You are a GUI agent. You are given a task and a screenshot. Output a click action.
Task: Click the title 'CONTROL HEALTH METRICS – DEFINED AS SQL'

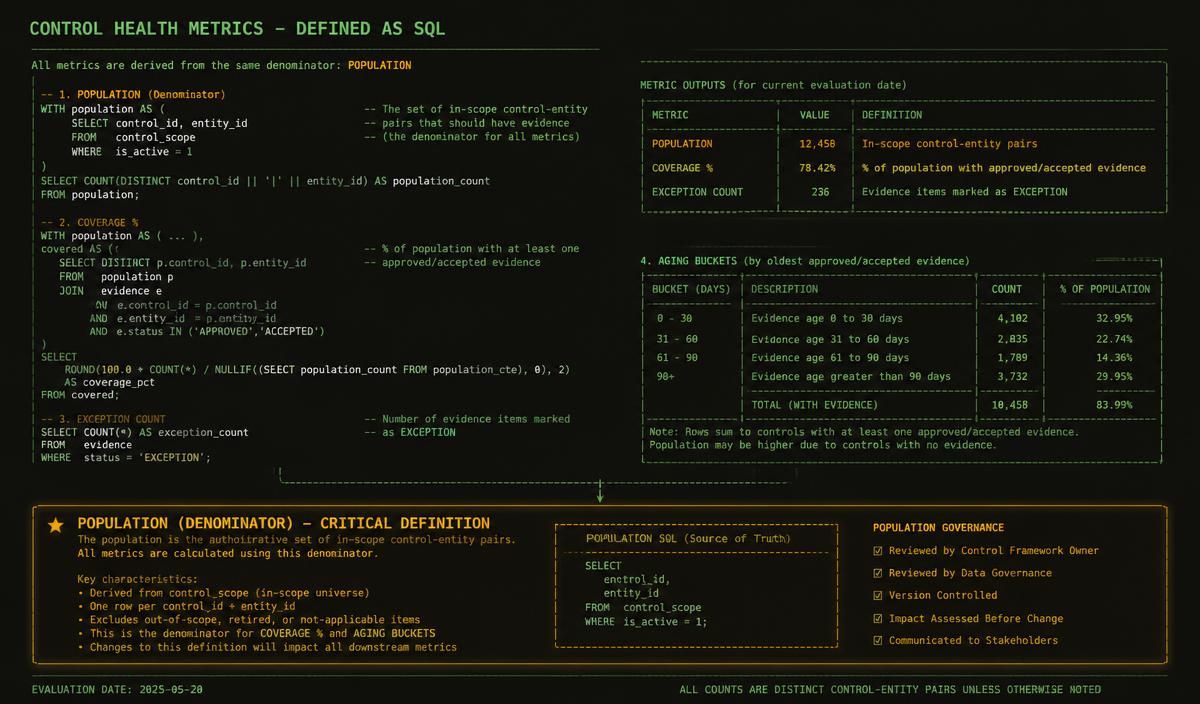click(x=238, y=28)
